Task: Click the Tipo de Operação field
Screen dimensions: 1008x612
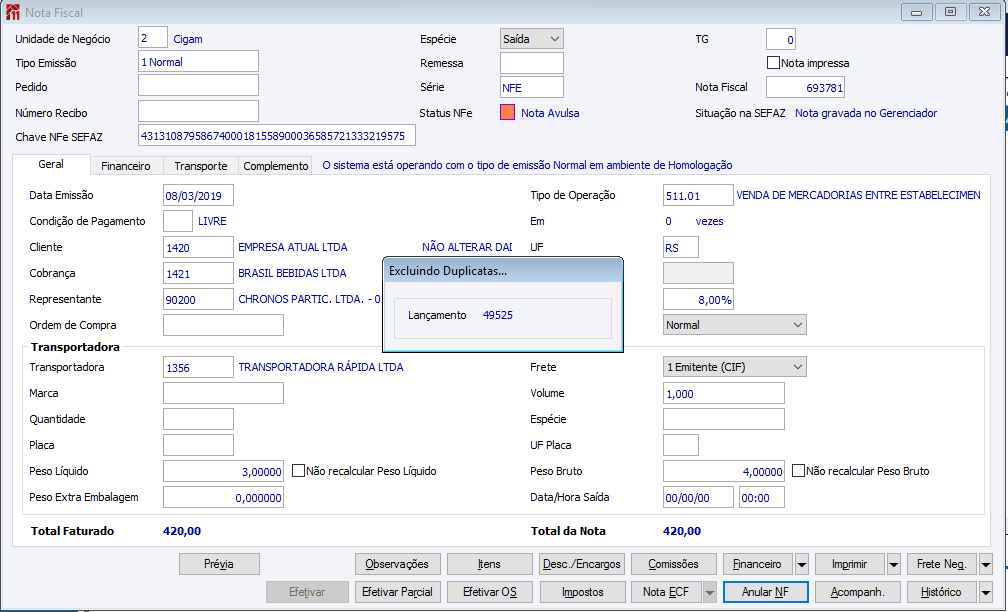Action: (698, 195)
